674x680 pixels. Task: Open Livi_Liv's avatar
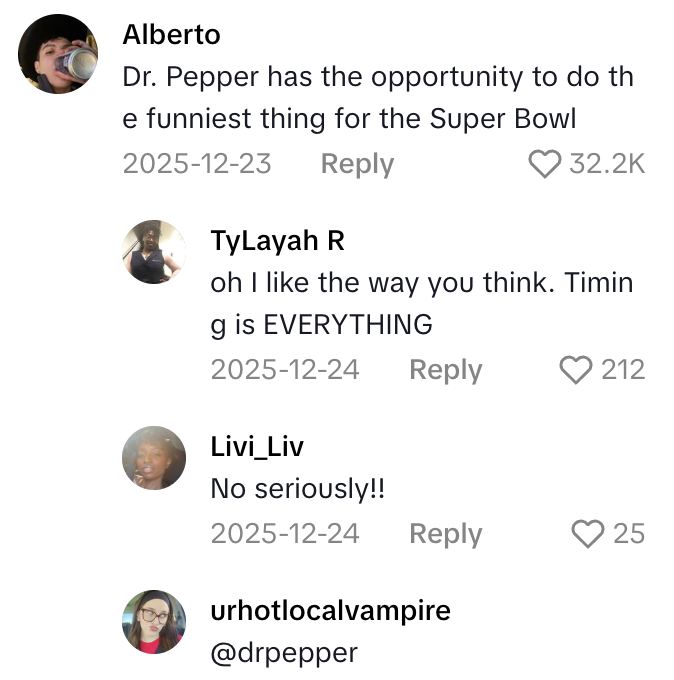click(153, 459)
